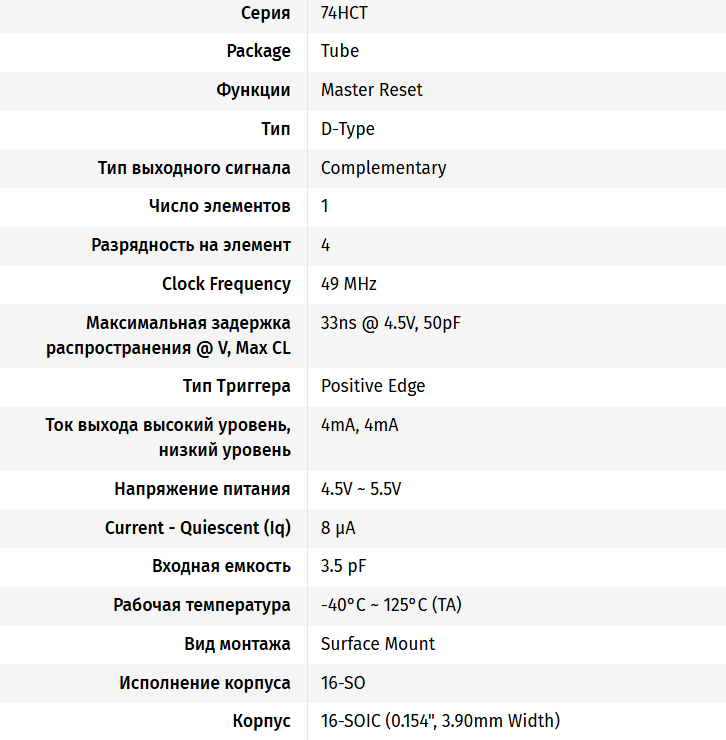Click the Current - Quiescent (Iq) label
This screenshot has width=726, height=740.
pos(198,528)
